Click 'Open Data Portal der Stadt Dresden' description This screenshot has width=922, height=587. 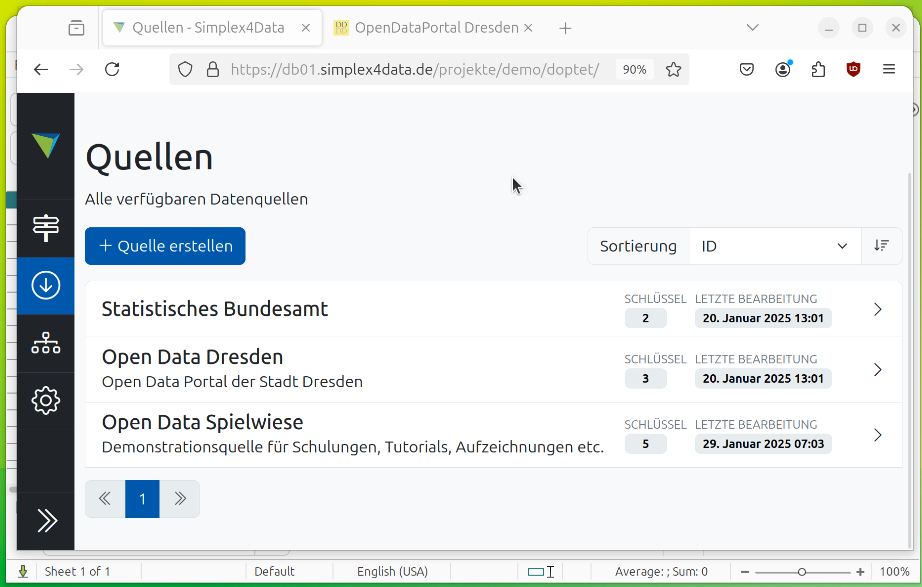(x=232, y=382)
